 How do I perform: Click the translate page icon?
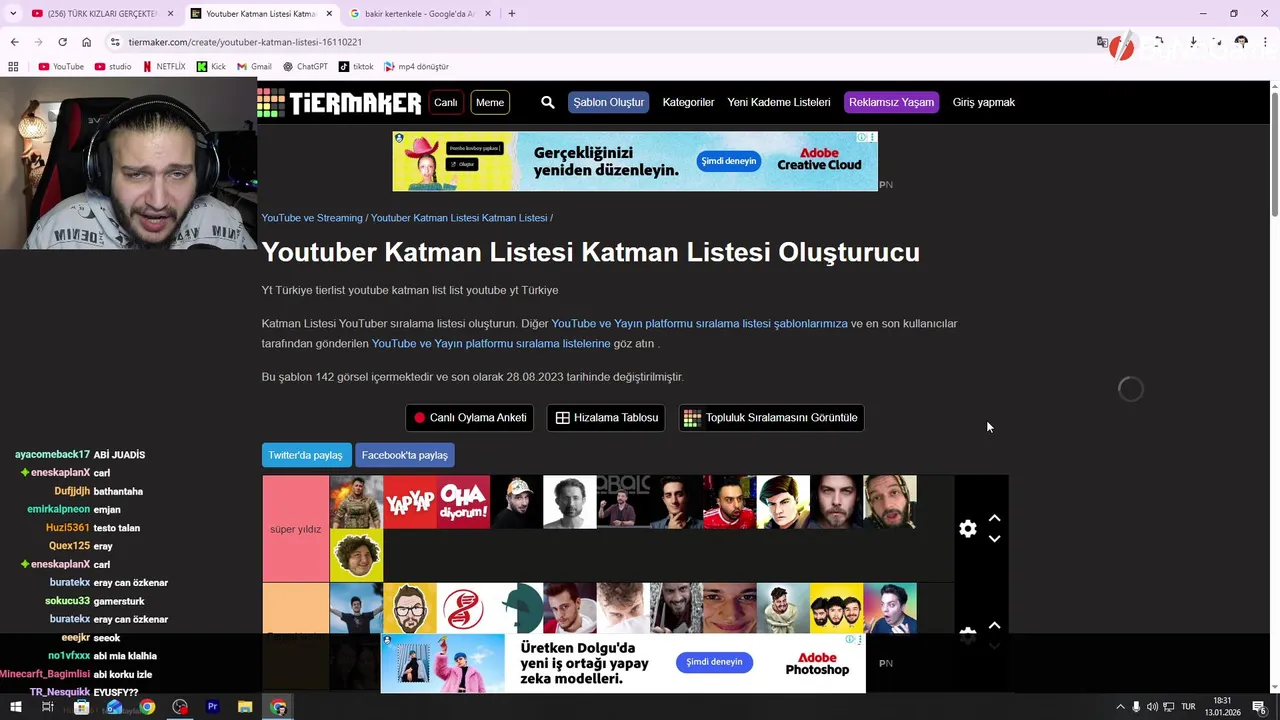1102,42
